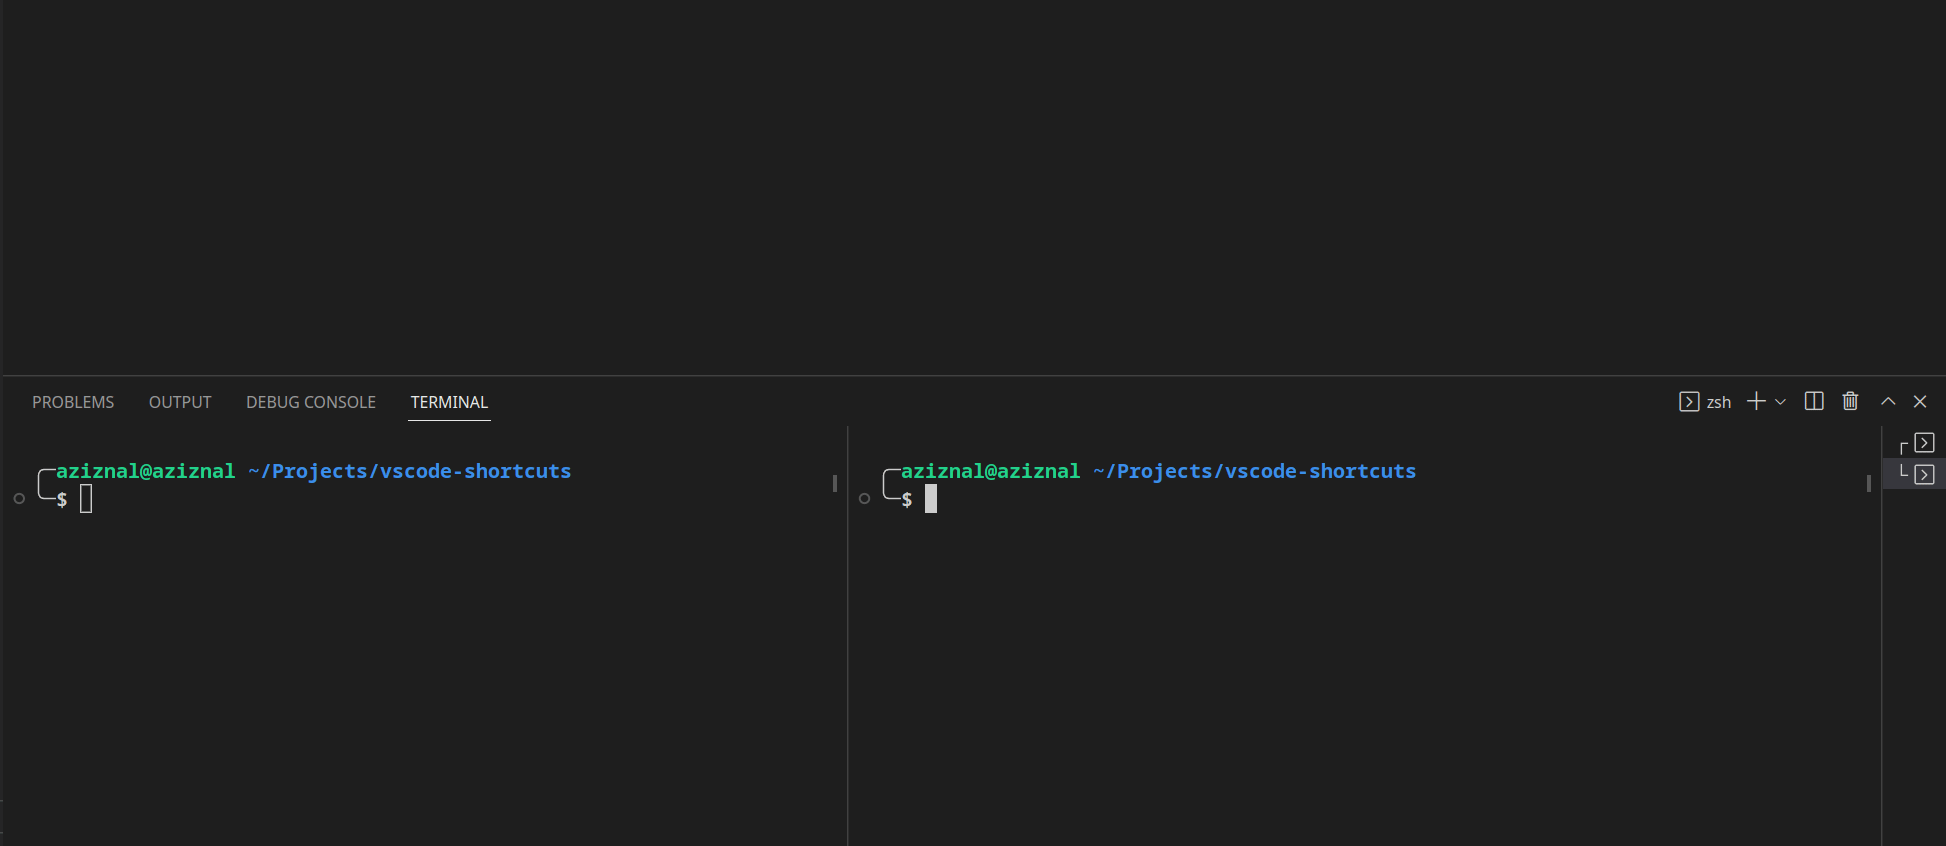
Task: Focus the right terminal prompt input
Action: [931, 498]
